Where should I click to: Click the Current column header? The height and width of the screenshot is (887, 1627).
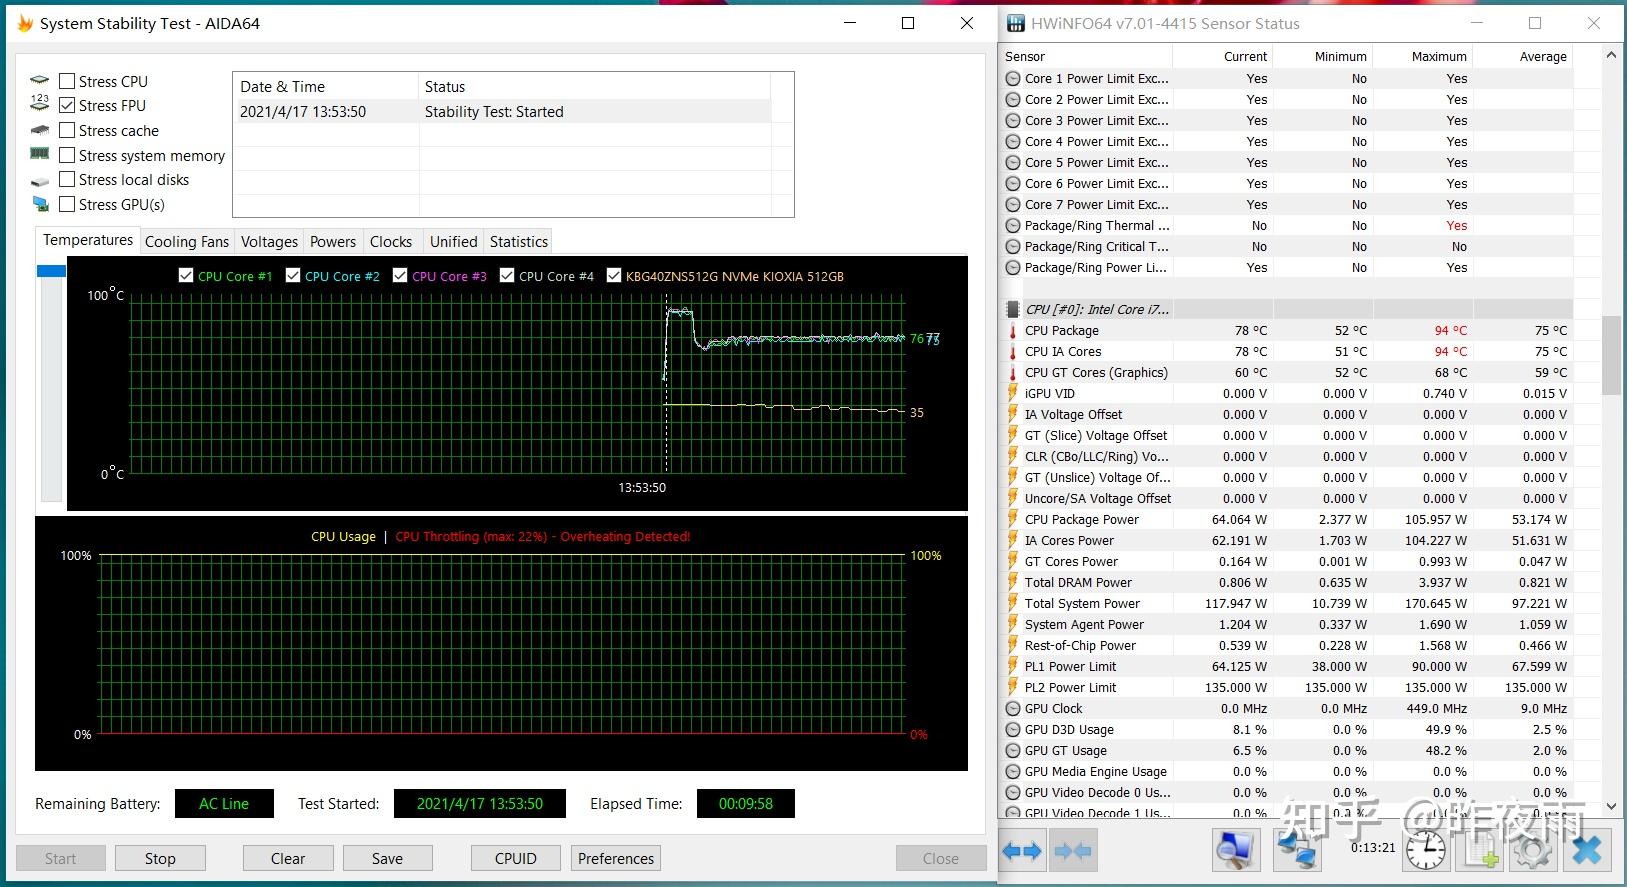coord(1222,57)
